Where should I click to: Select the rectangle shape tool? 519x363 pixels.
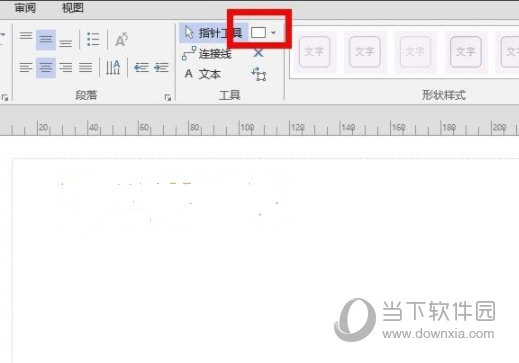pos(258,33)
